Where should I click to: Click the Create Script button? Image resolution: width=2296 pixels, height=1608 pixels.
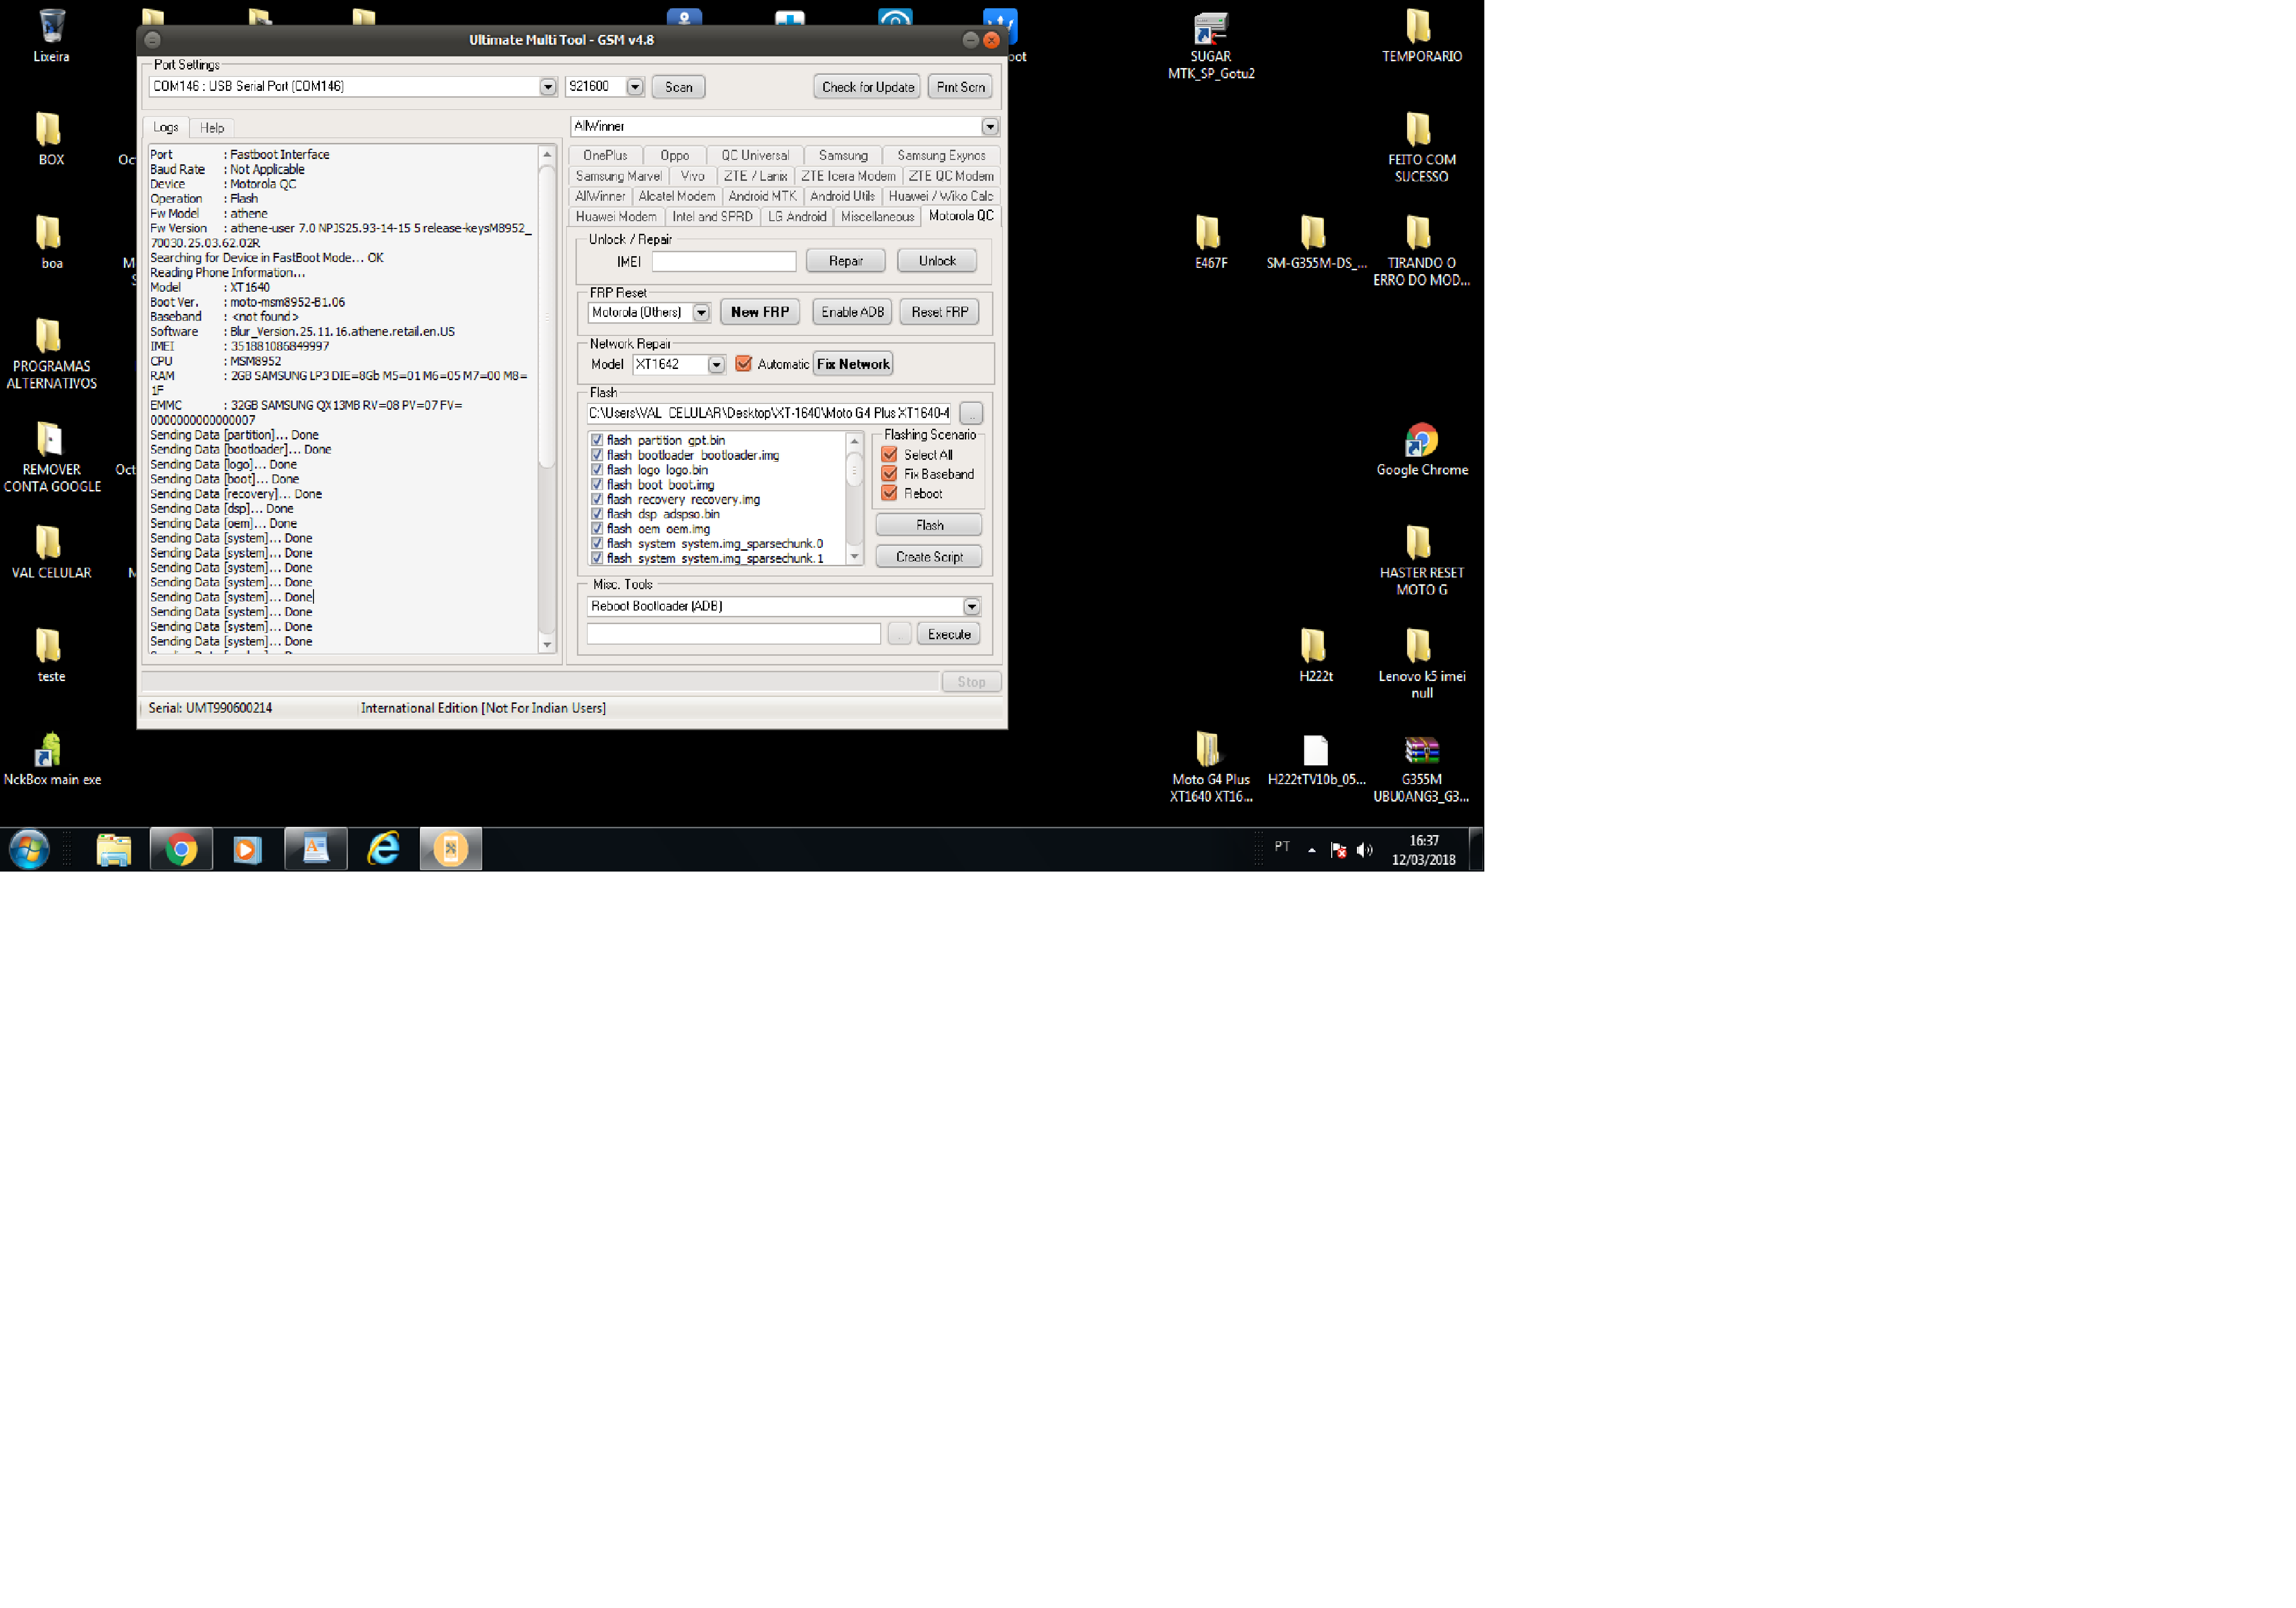[929, 557]
